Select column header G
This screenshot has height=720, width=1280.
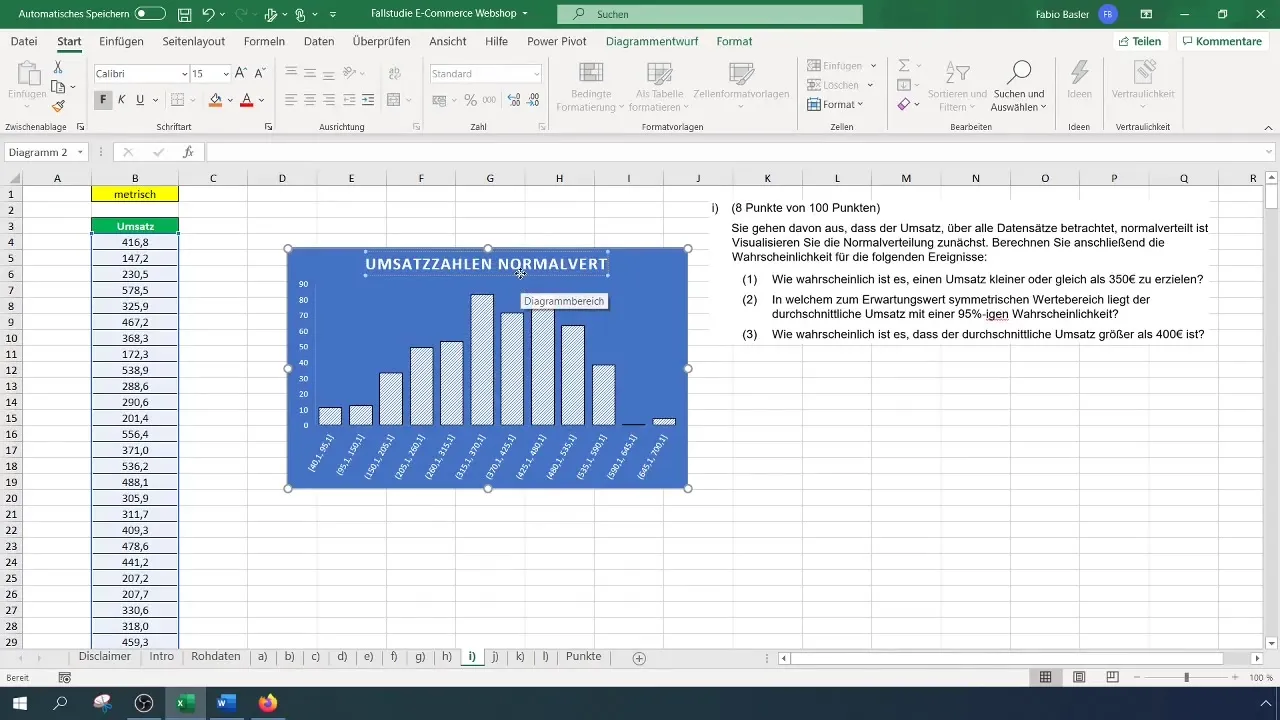(490, 178)
